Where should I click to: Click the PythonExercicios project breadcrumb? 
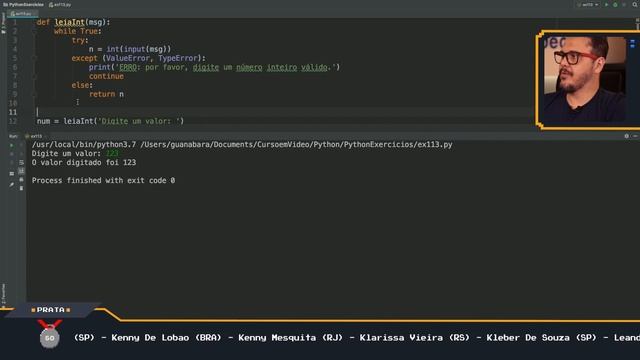click(23, 4)
